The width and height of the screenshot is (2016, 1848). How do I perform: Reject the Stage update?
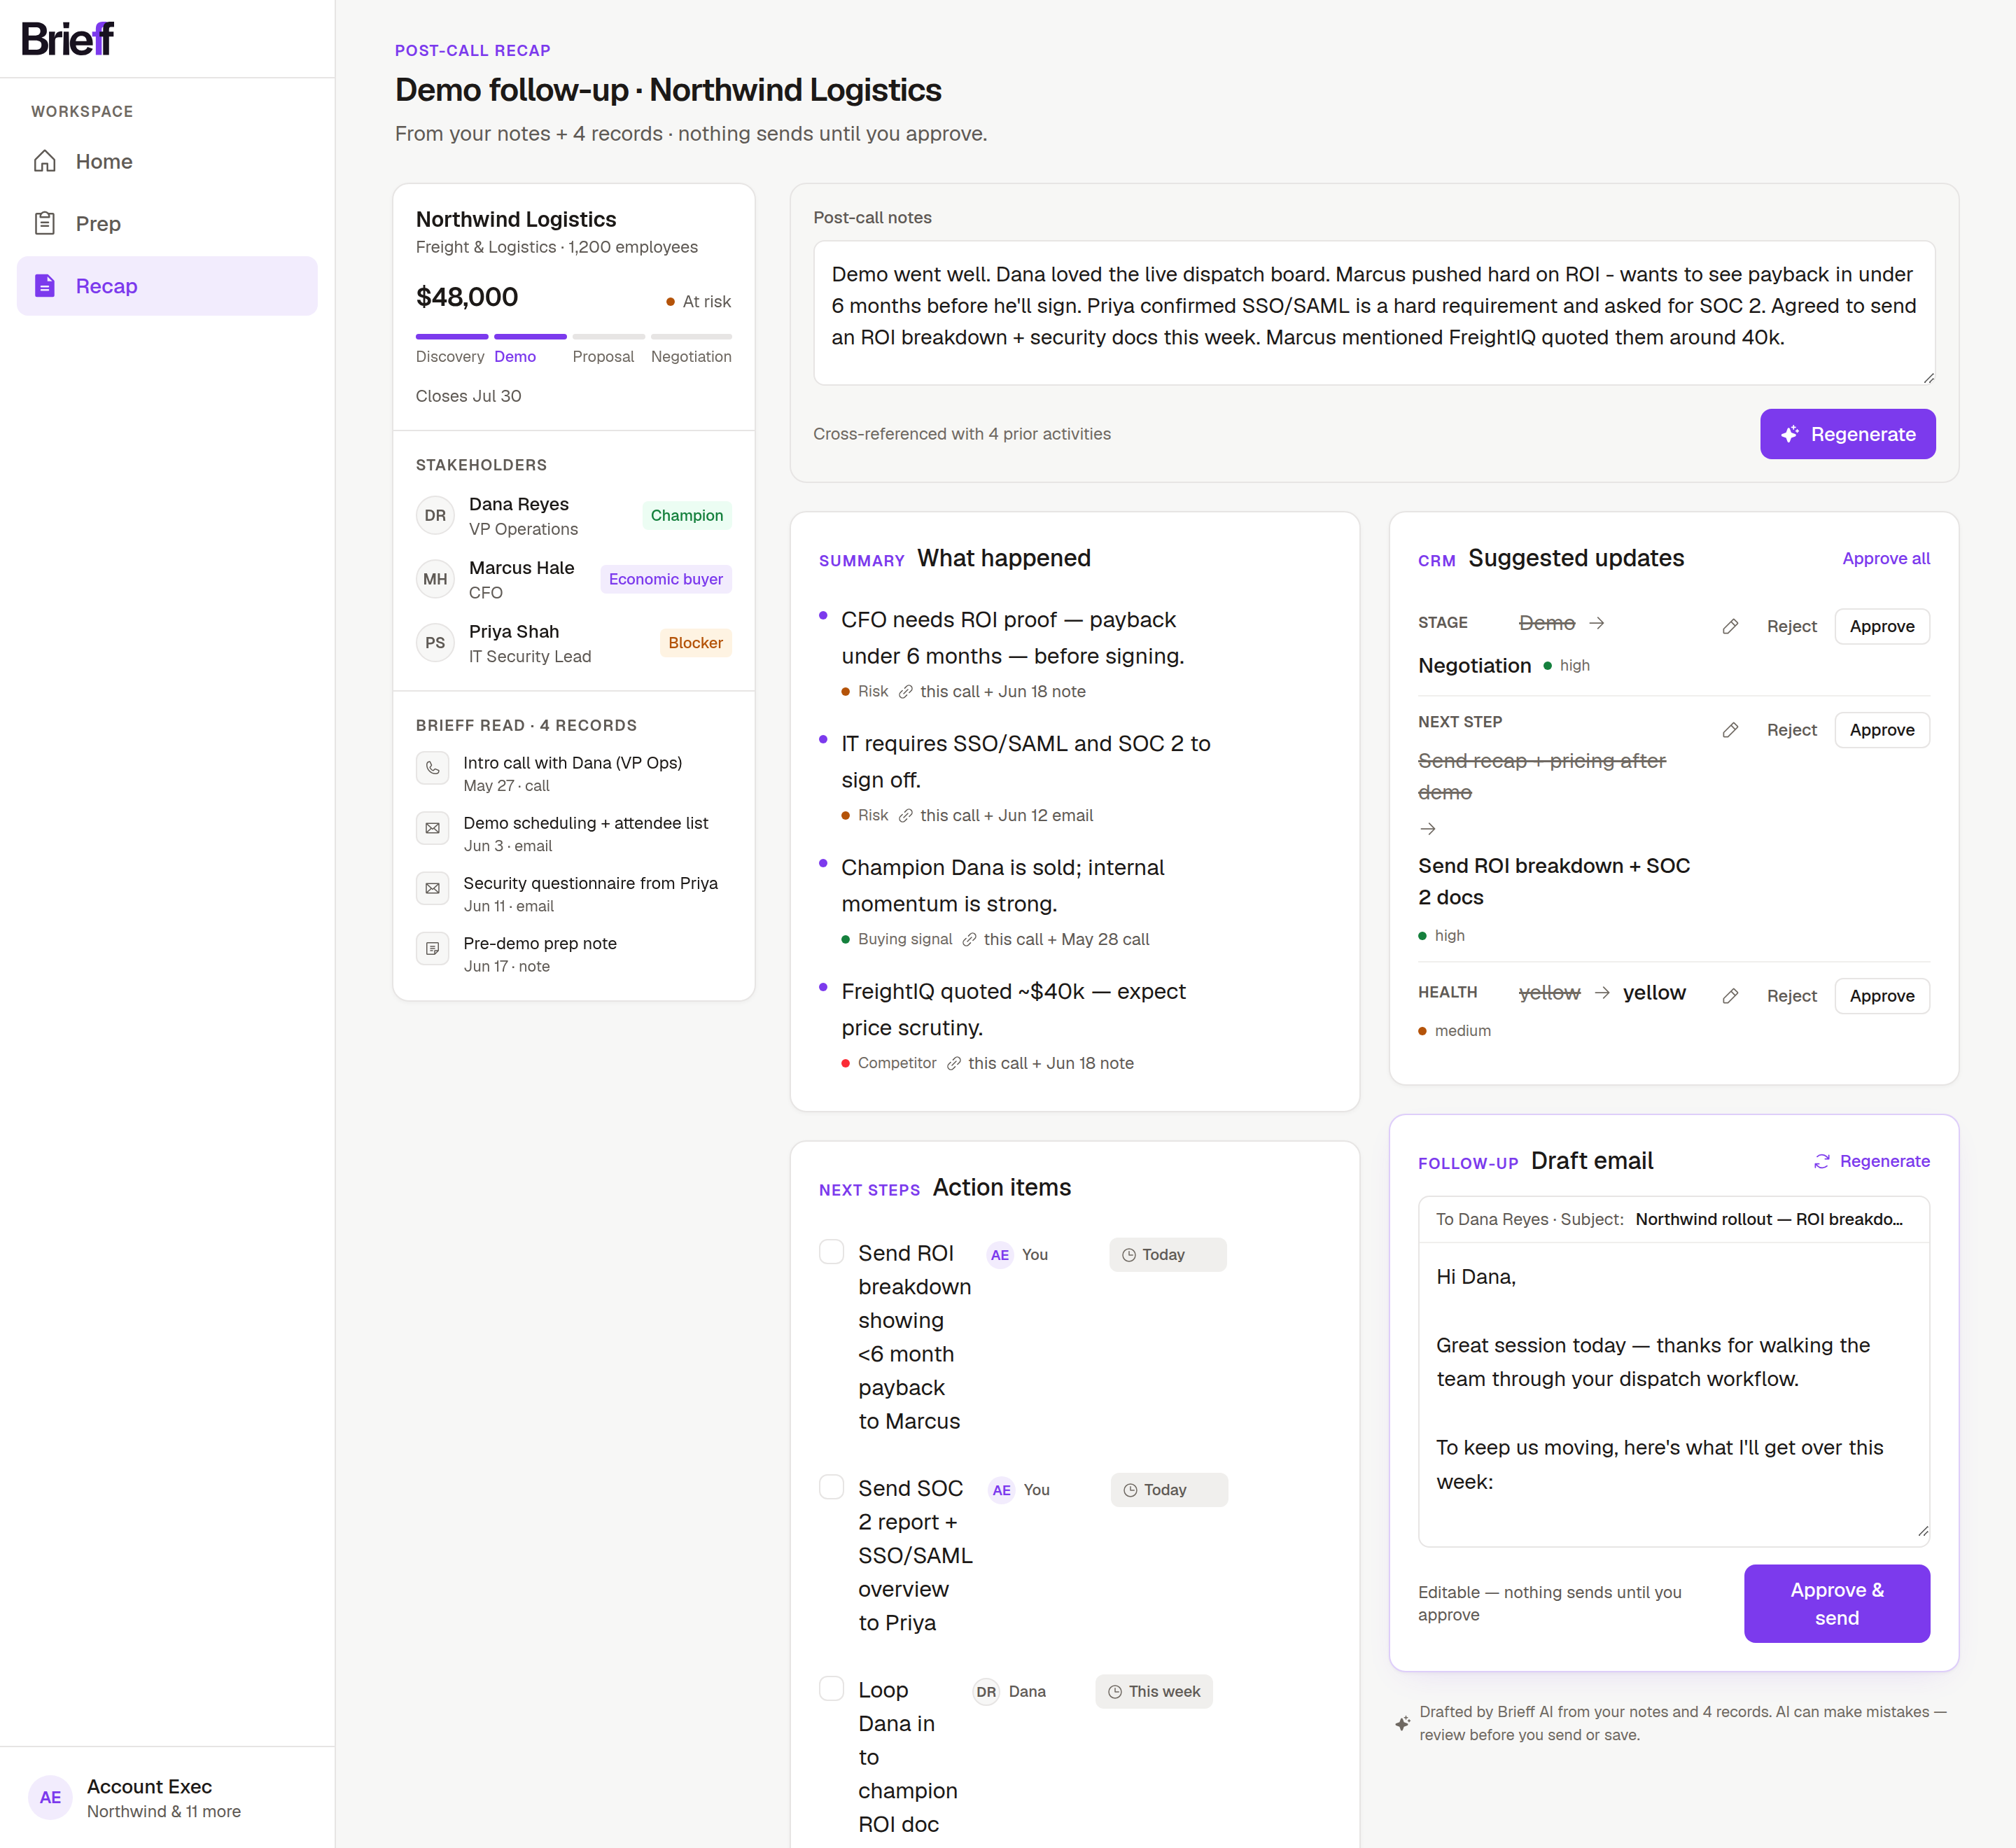click(1791, 626)
